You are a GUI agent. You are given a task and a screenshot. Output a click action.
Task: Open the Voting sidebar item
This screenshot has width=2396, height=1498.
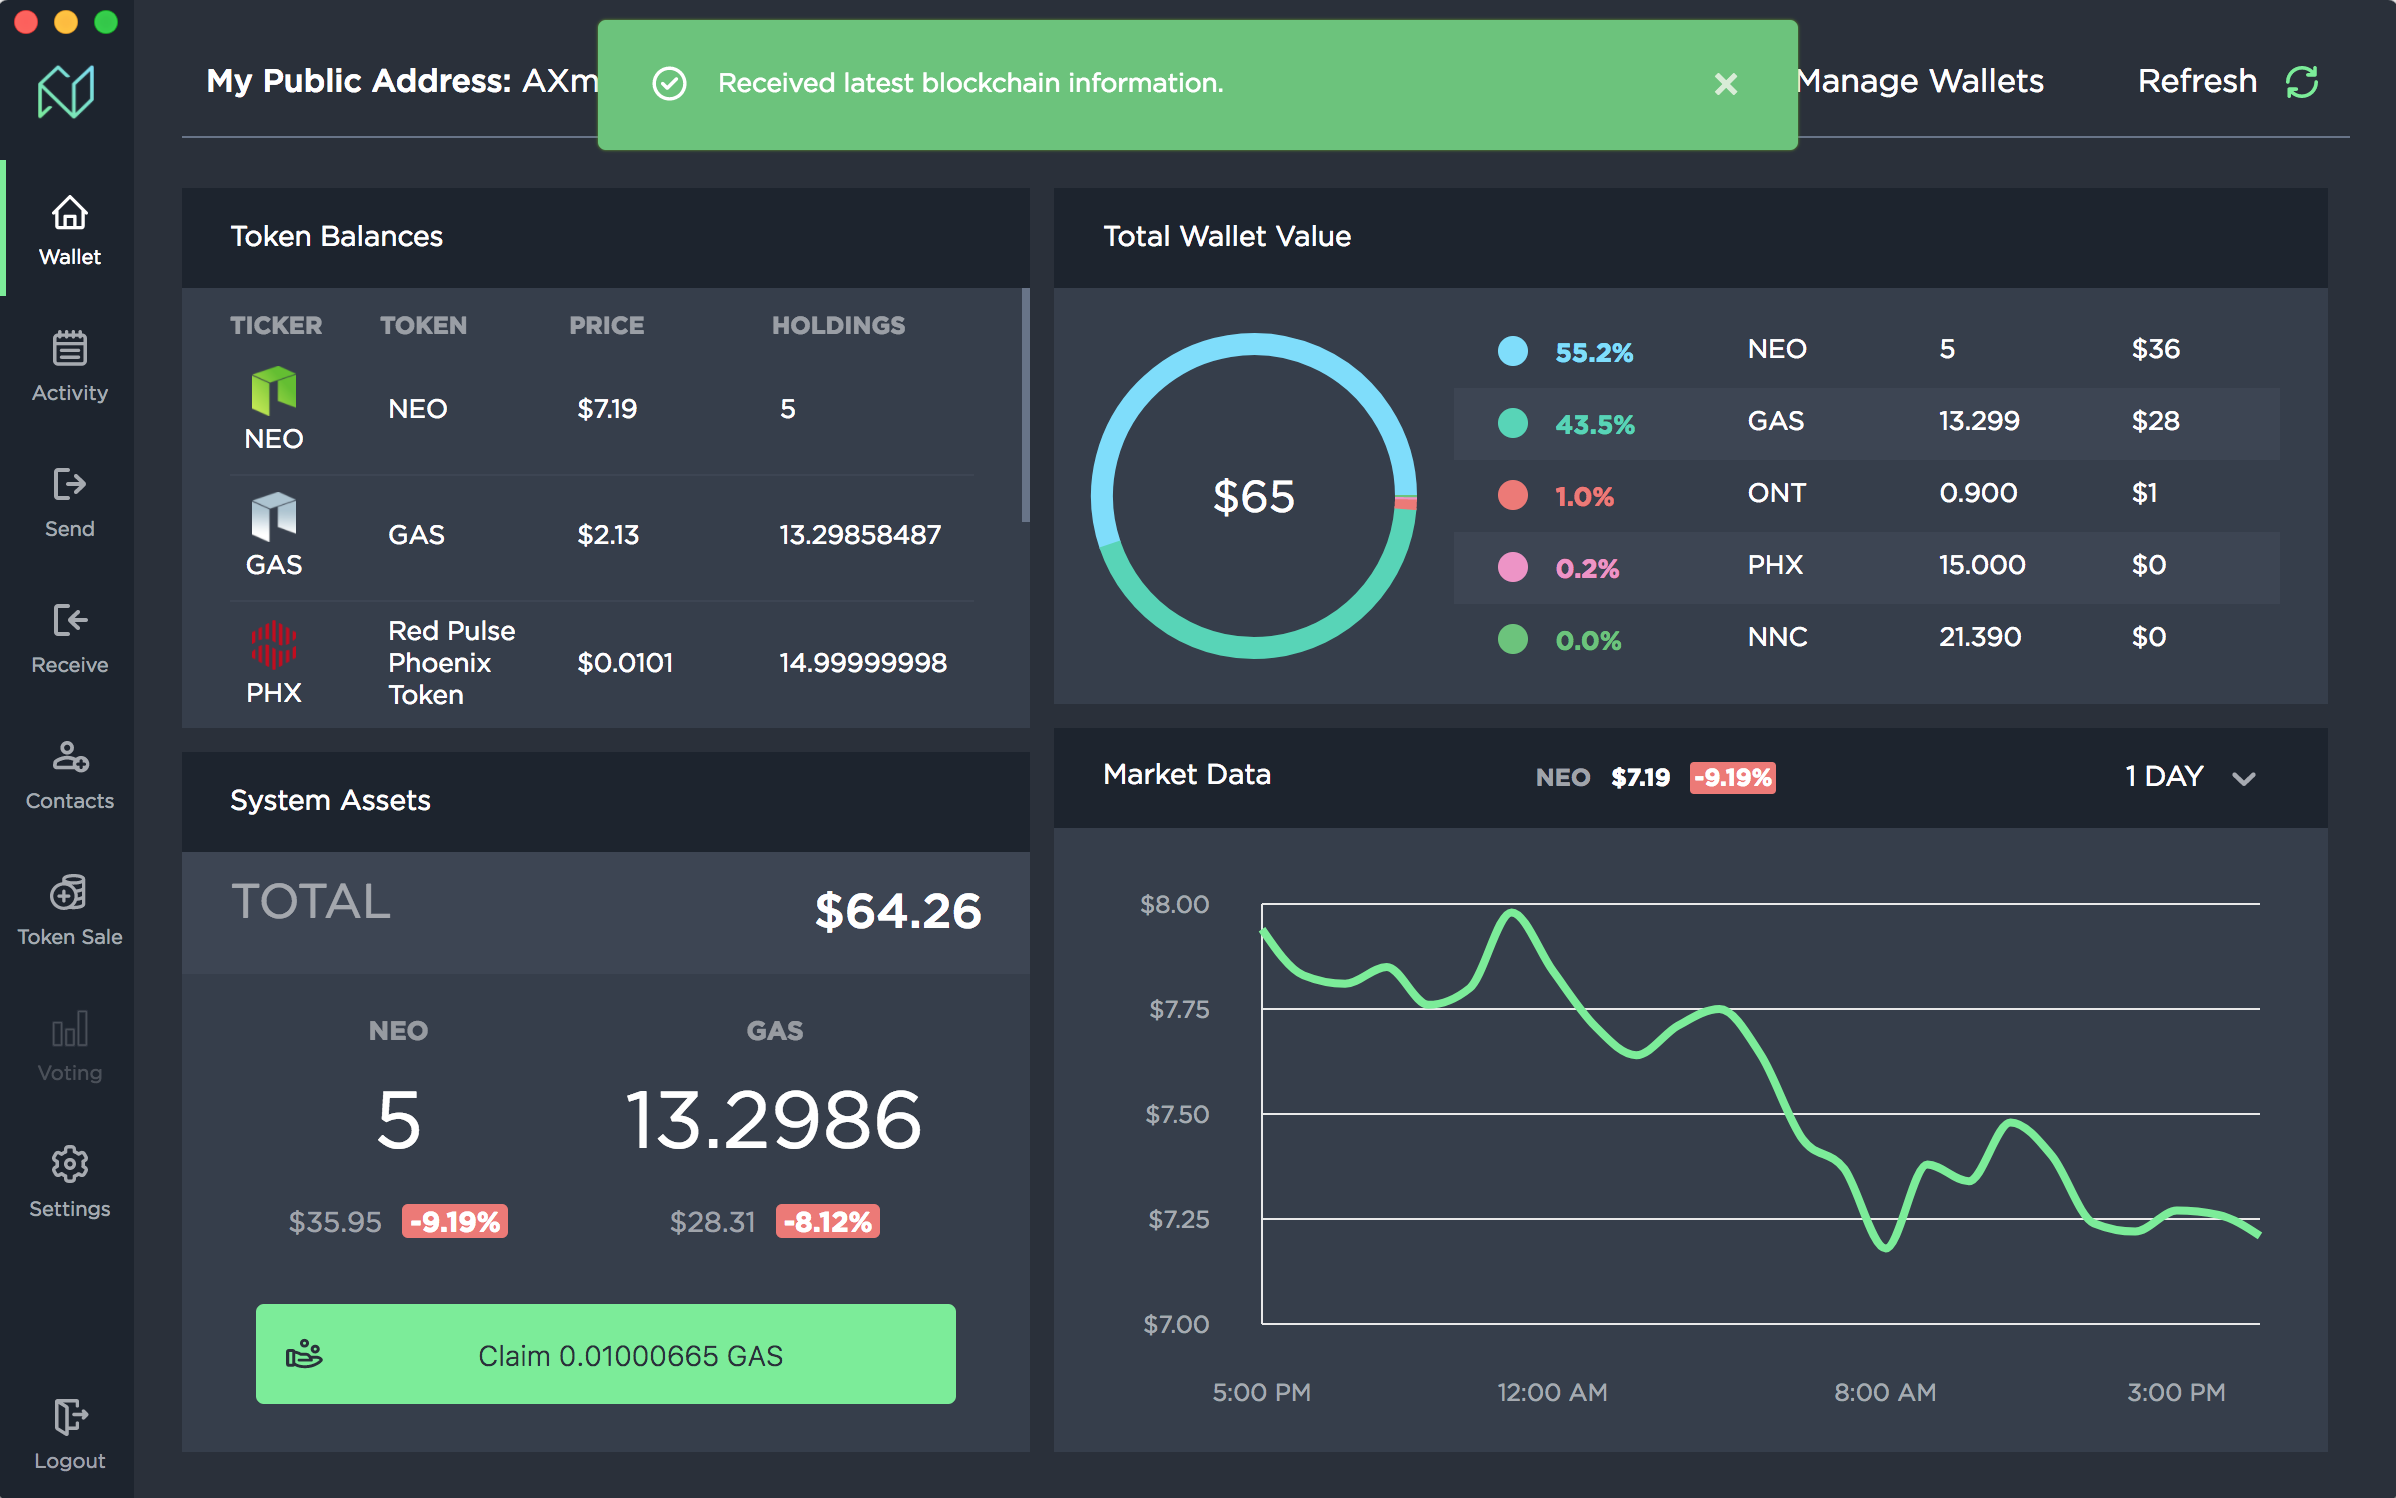69,1047
